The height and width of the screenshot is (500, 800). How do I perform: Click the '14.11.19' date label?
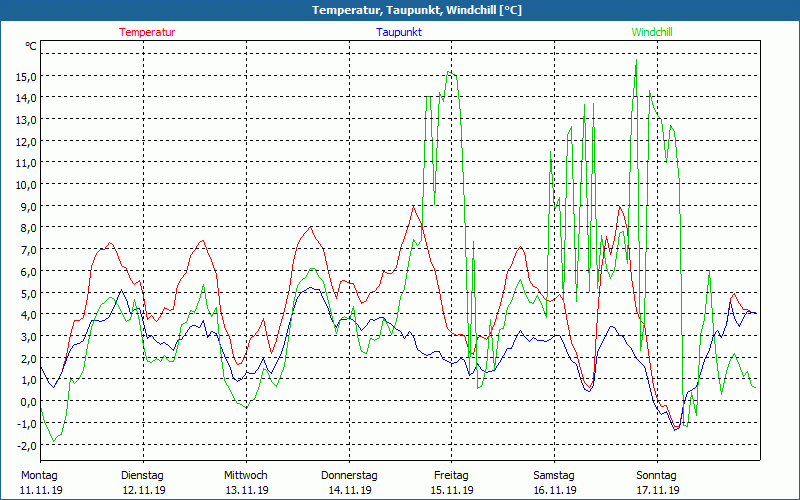click(351, 490)
